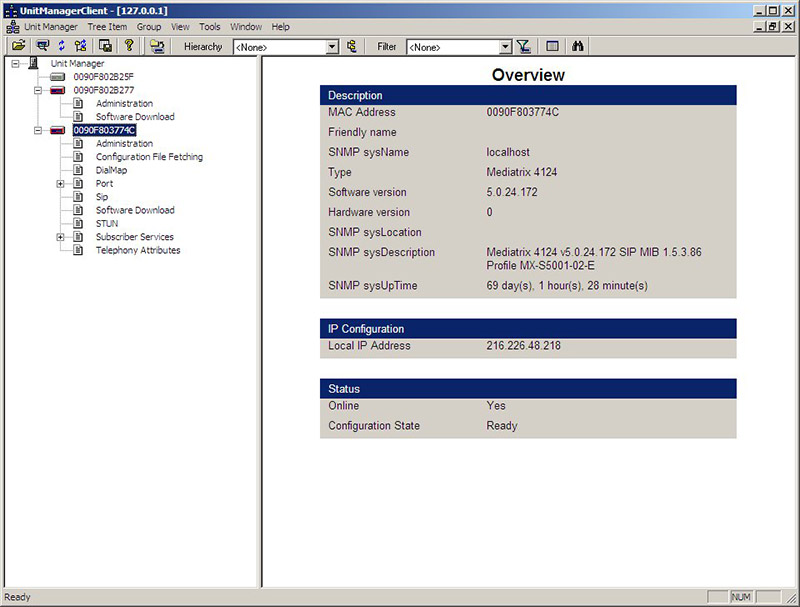Select the Port tree item label
The height and width of the screenshot is (607, 800).
pos(105,184)
